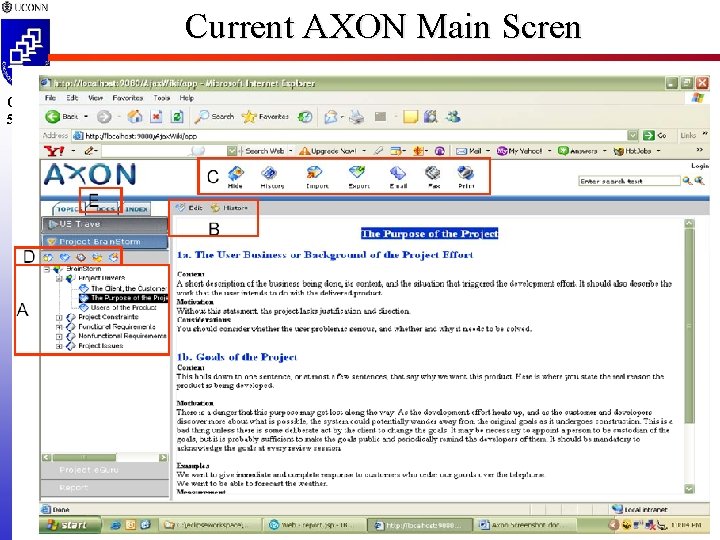This screenshot has height=540, width=720.
Task: Click the Yahoo Y! logo
Action: click(54, 151)
